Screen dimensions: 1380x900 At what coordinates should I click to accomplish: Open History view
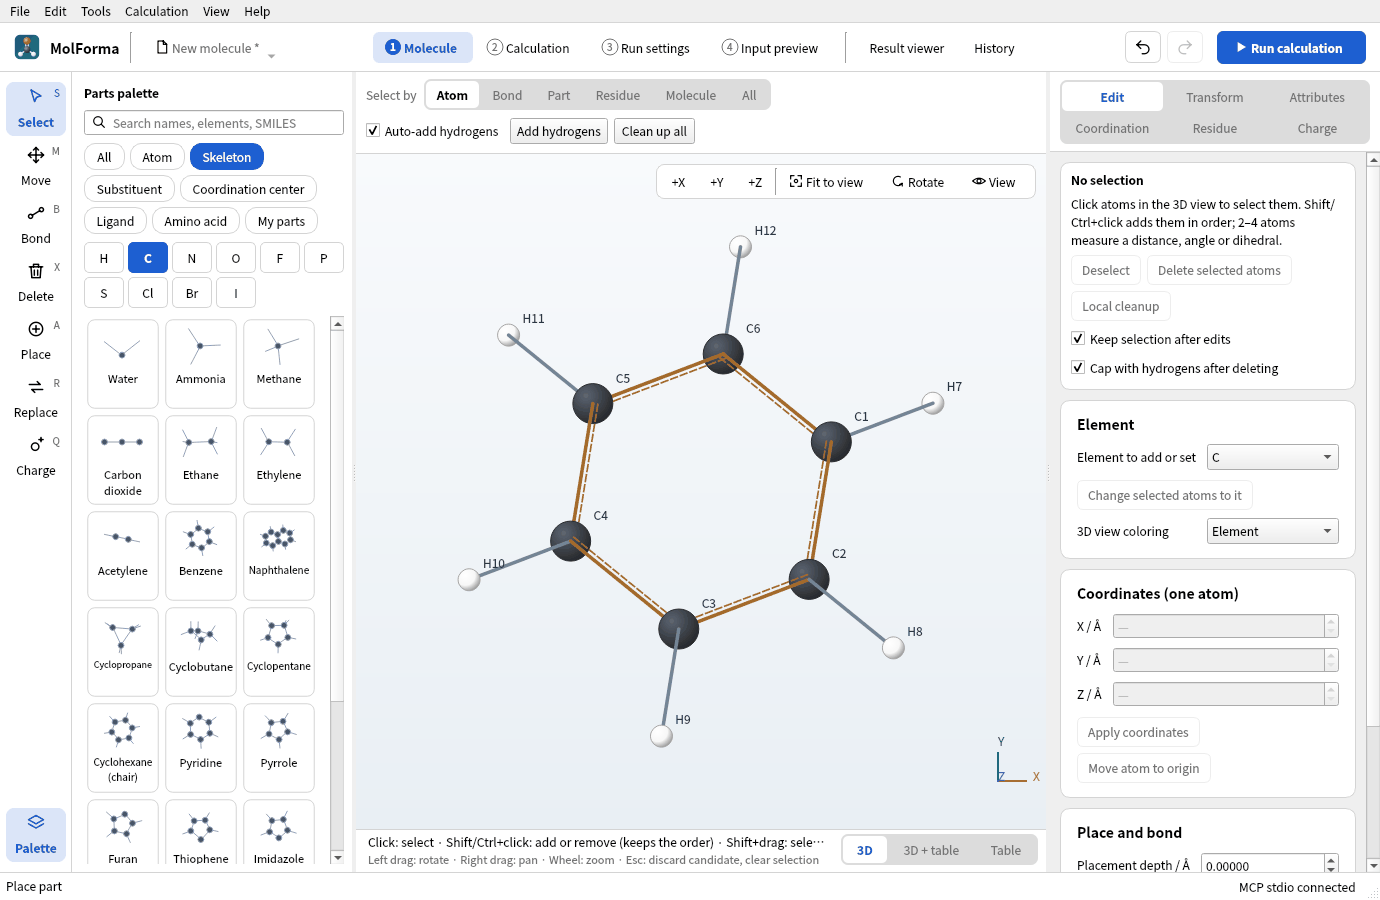click(x=994, y=48)
